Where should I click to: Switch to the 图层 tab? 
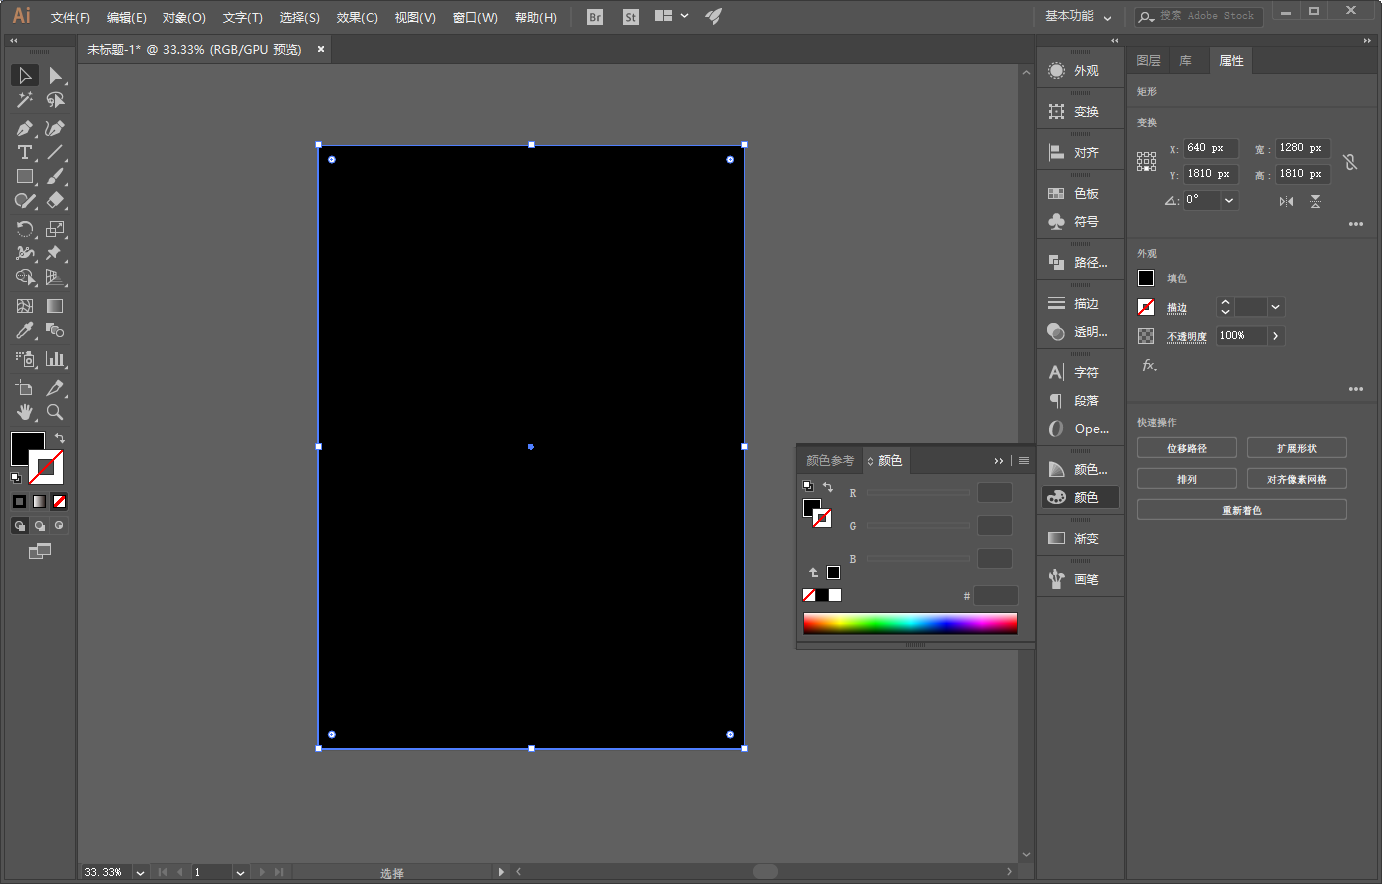tap(1148, 61)
